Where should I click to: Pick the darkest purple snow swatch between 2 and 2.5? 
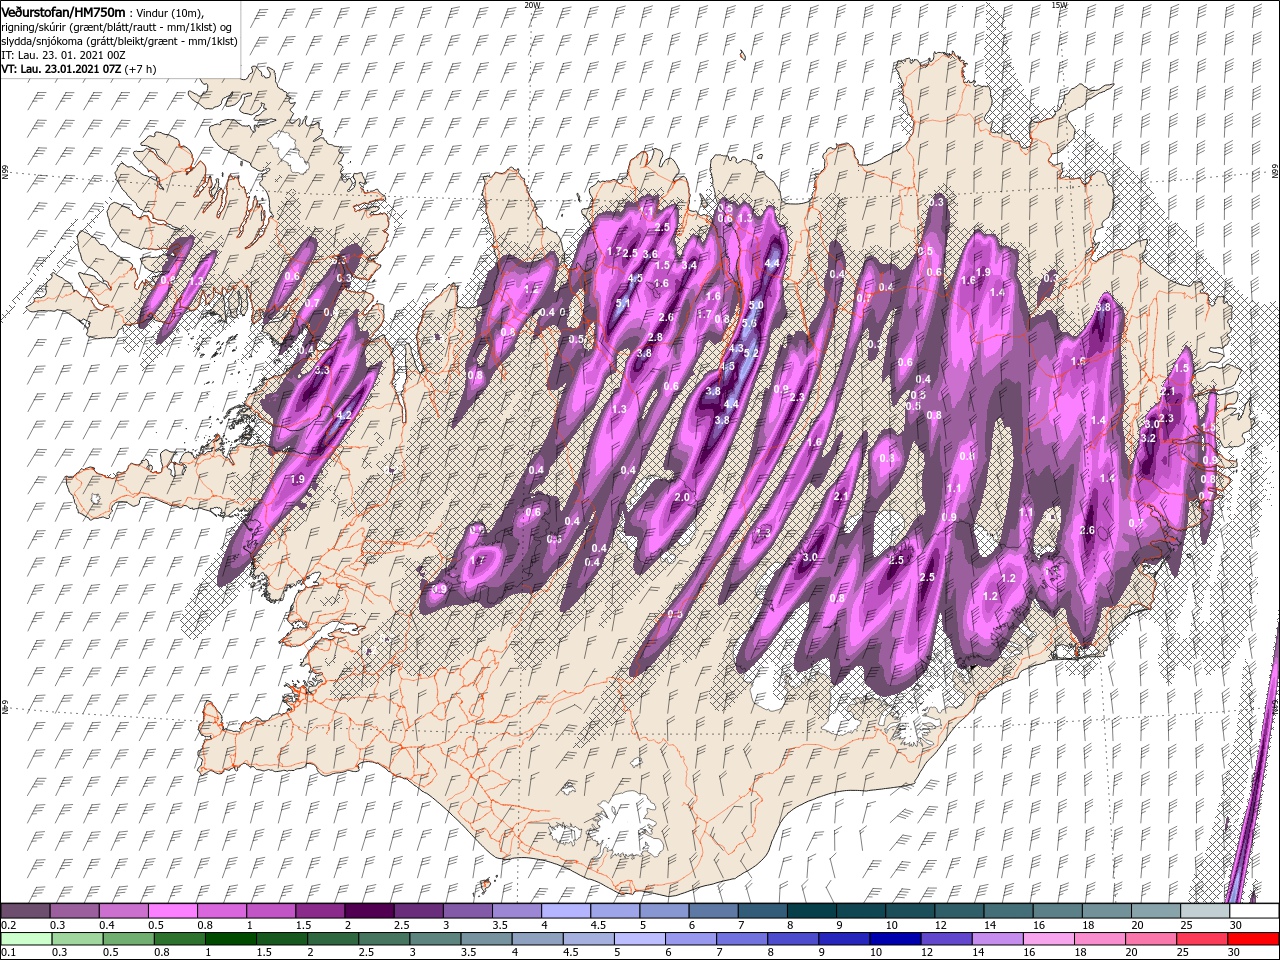(368, 910)
